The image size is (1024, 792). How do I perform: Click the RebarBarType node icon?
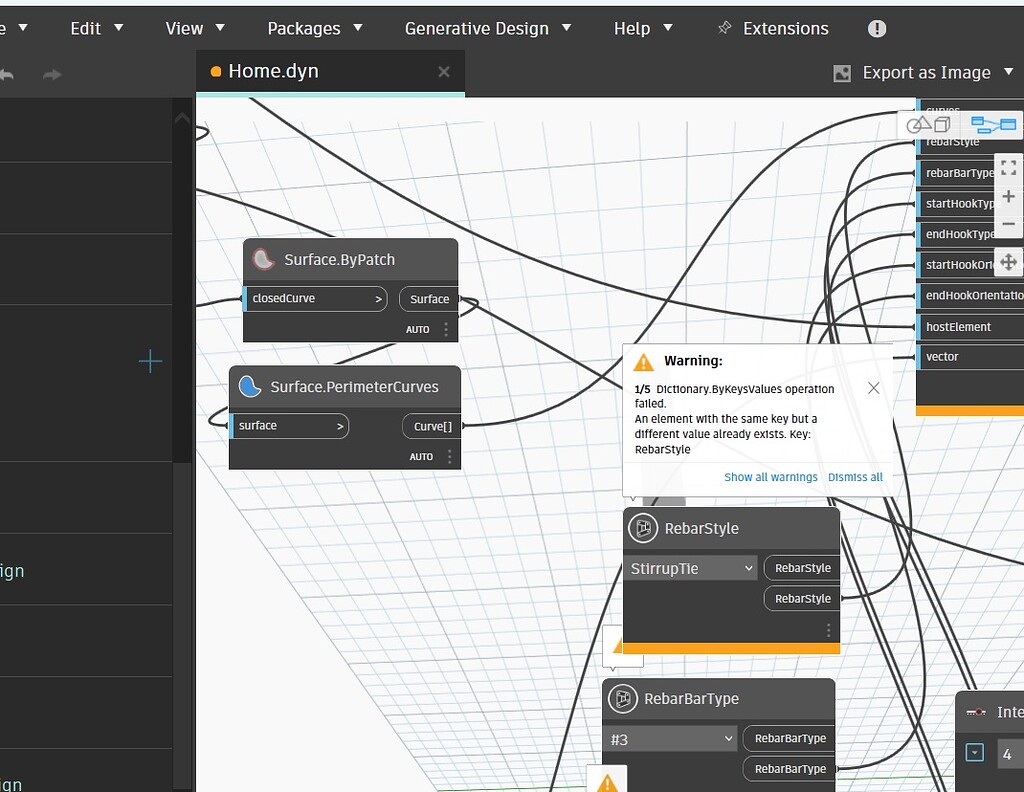pyautogui.click(x=624, y=699)
